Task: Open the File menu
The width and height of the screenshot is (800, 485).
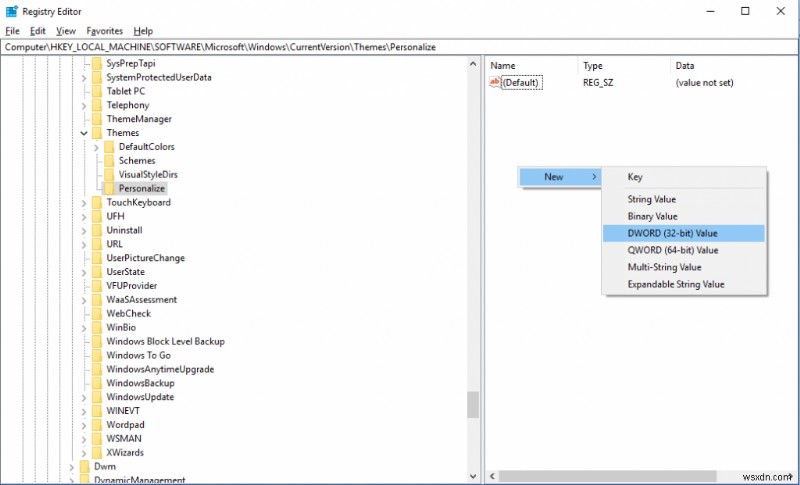Action: pos(12,31)
